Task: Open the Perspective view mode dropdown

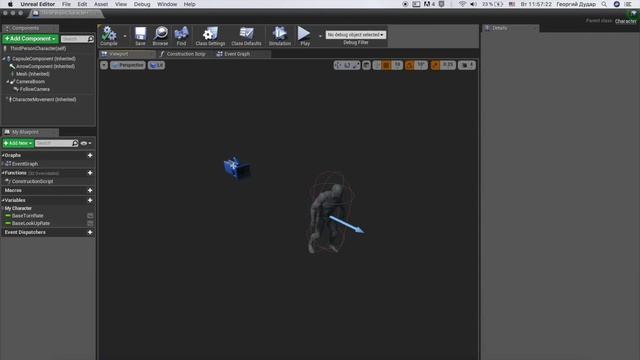Action: pos(128,65)
